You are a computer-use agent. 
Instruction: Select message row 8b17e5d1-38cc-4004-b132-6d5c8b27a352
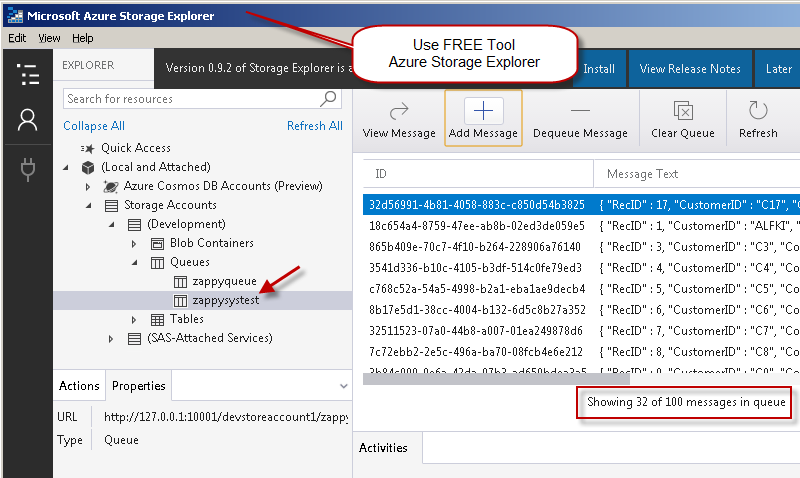(x=582, y=310)
